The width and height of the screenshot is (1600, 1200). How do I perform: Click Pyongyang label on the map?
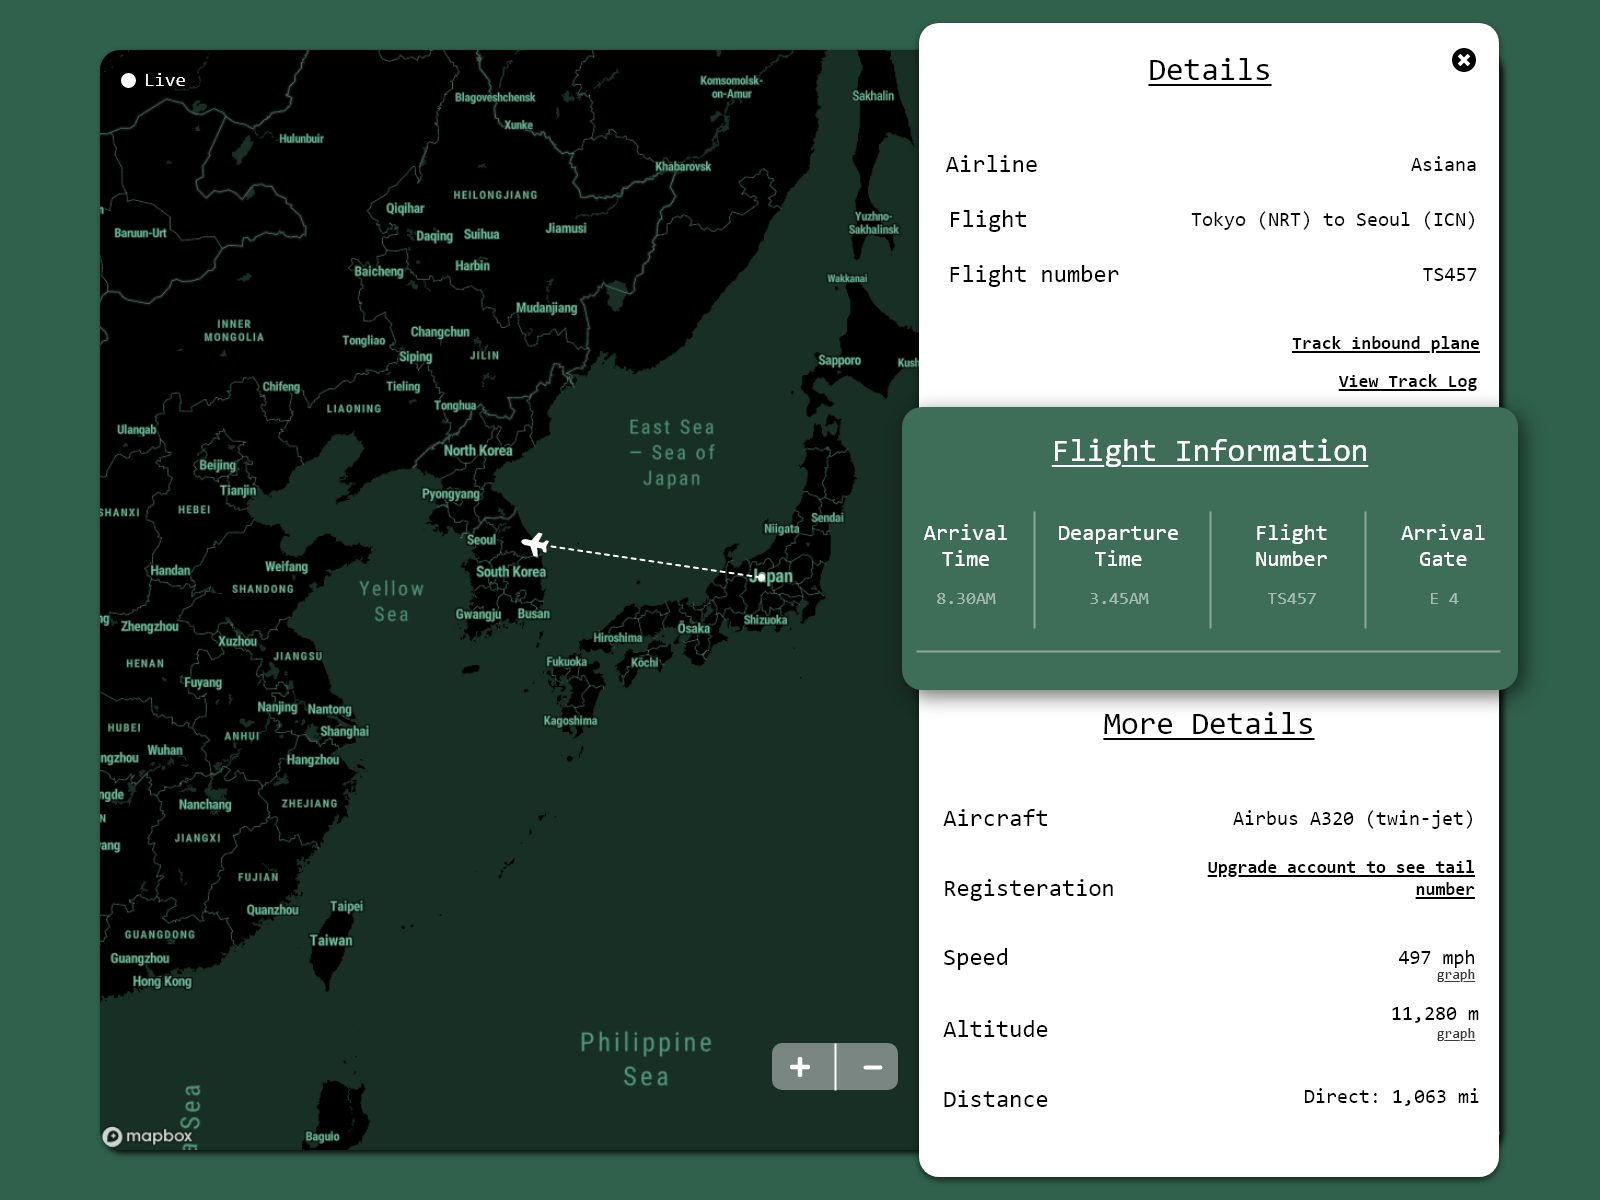point(451,494)
